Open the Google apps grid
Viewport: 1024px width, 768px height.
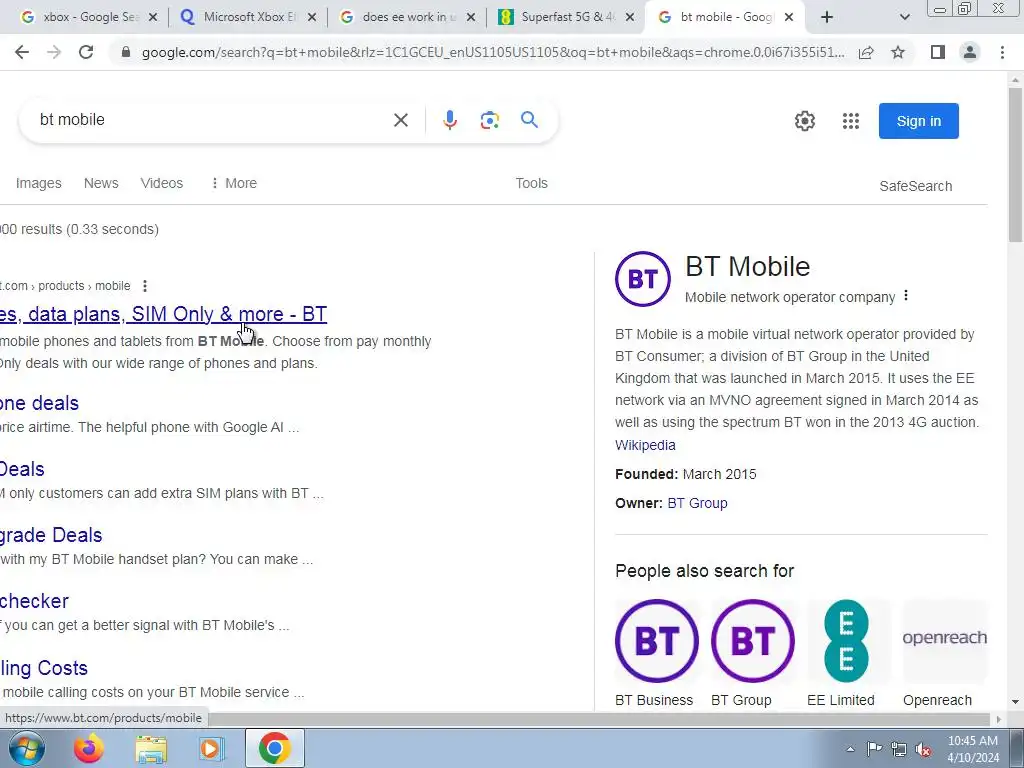point(850,121)
